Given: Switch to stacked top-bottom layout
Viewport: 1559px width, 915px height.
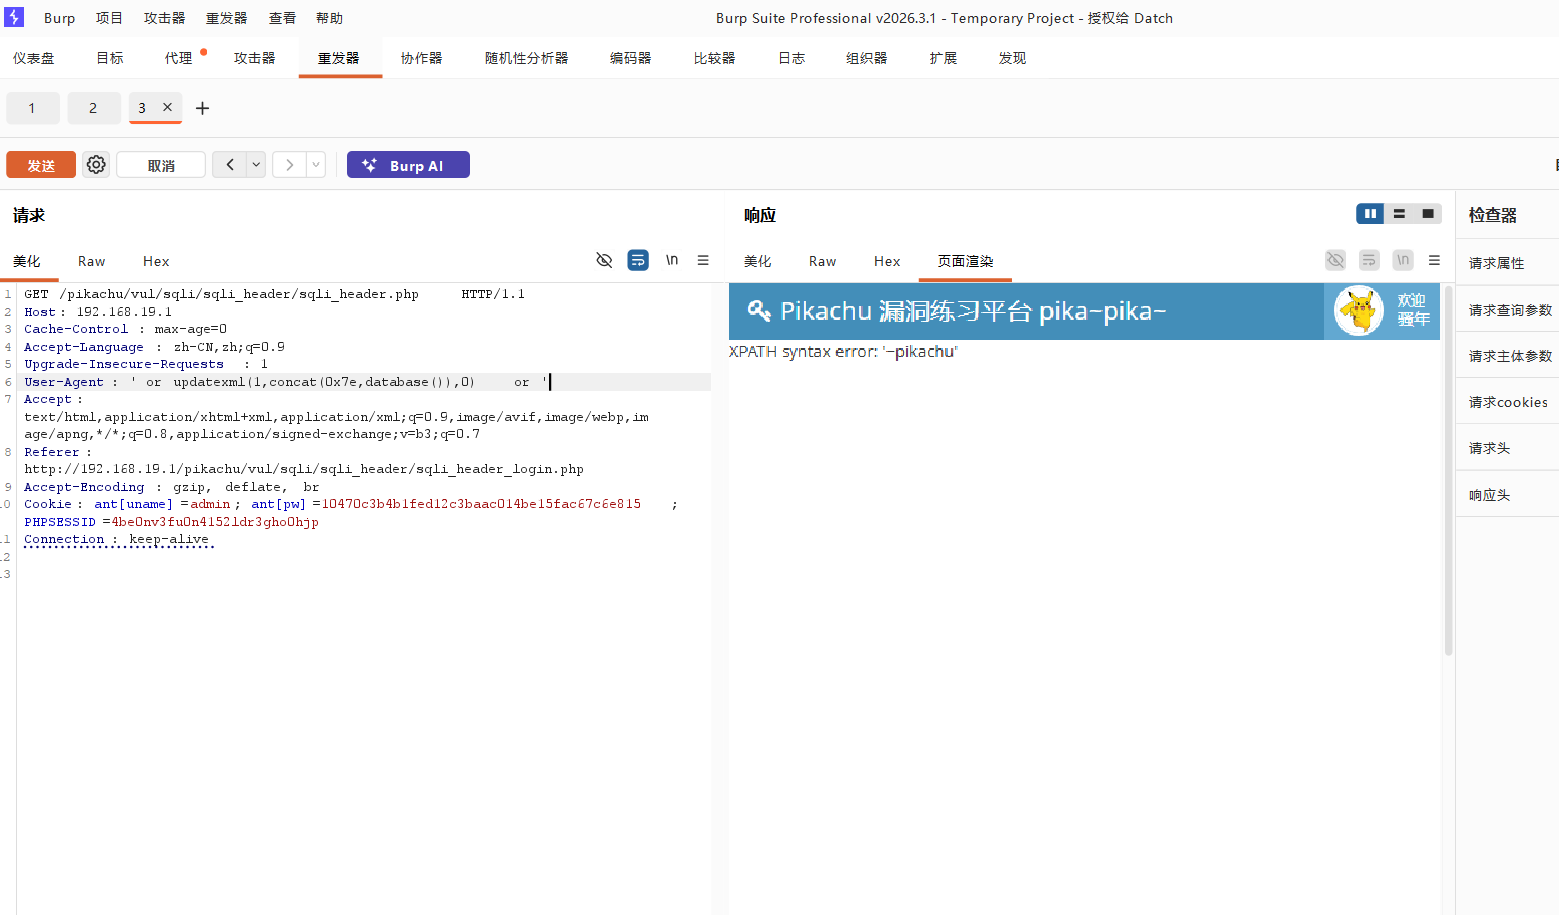Looking at the screenshot, I should 1399,213.
